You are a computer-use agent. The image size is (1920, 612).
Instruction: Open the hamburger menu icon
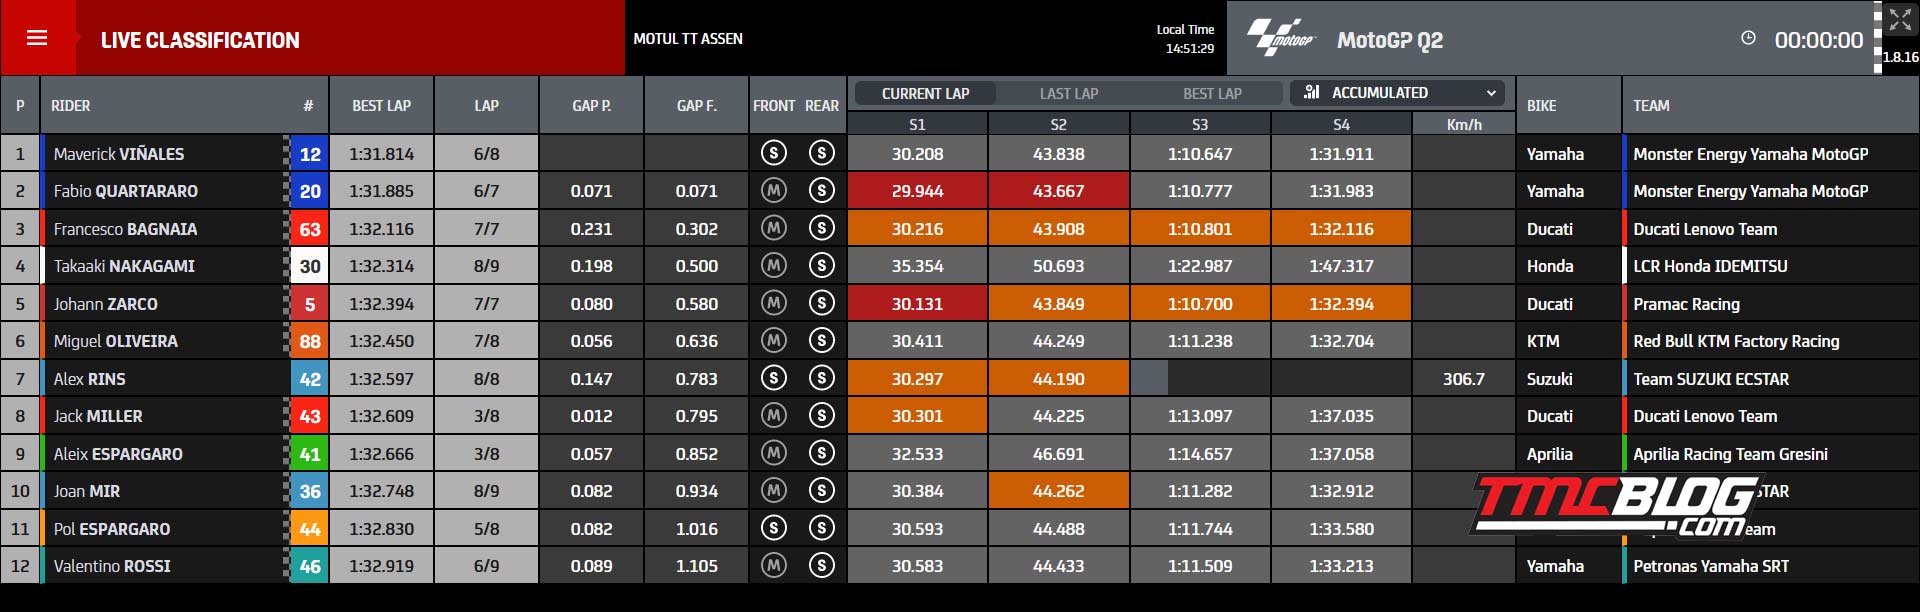[37, 38]
